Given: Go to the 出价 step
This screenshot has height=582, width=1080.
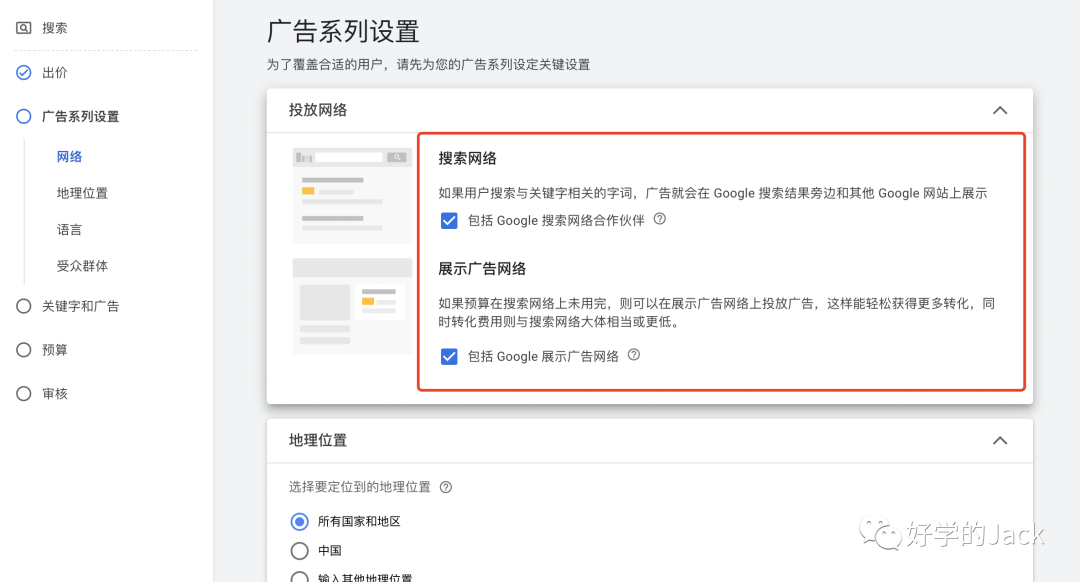Looking at the screenshot, I should click(54, 72).
